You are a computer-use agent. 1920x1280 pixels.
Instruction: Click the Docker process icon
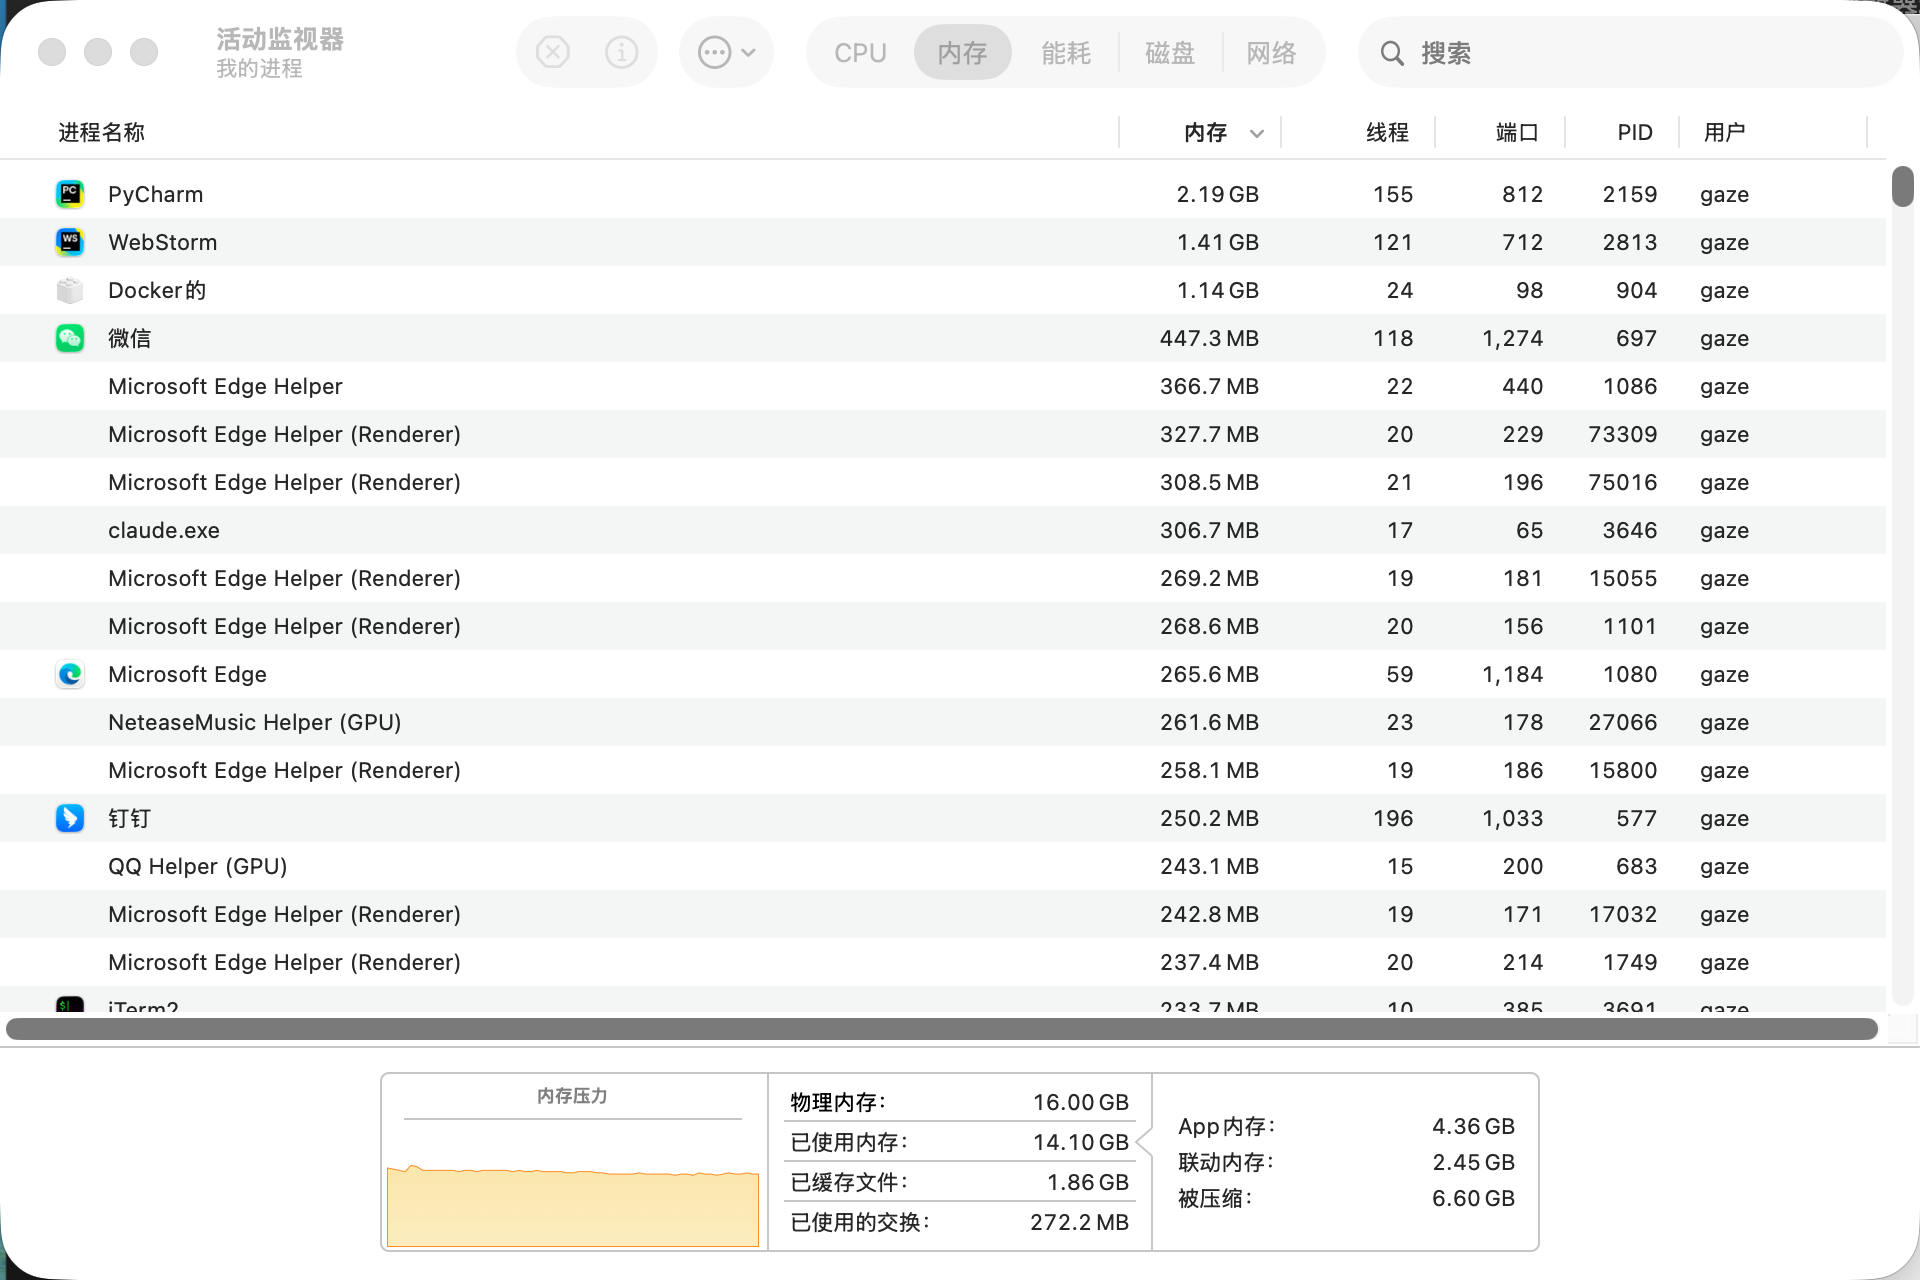pos(70,290)
